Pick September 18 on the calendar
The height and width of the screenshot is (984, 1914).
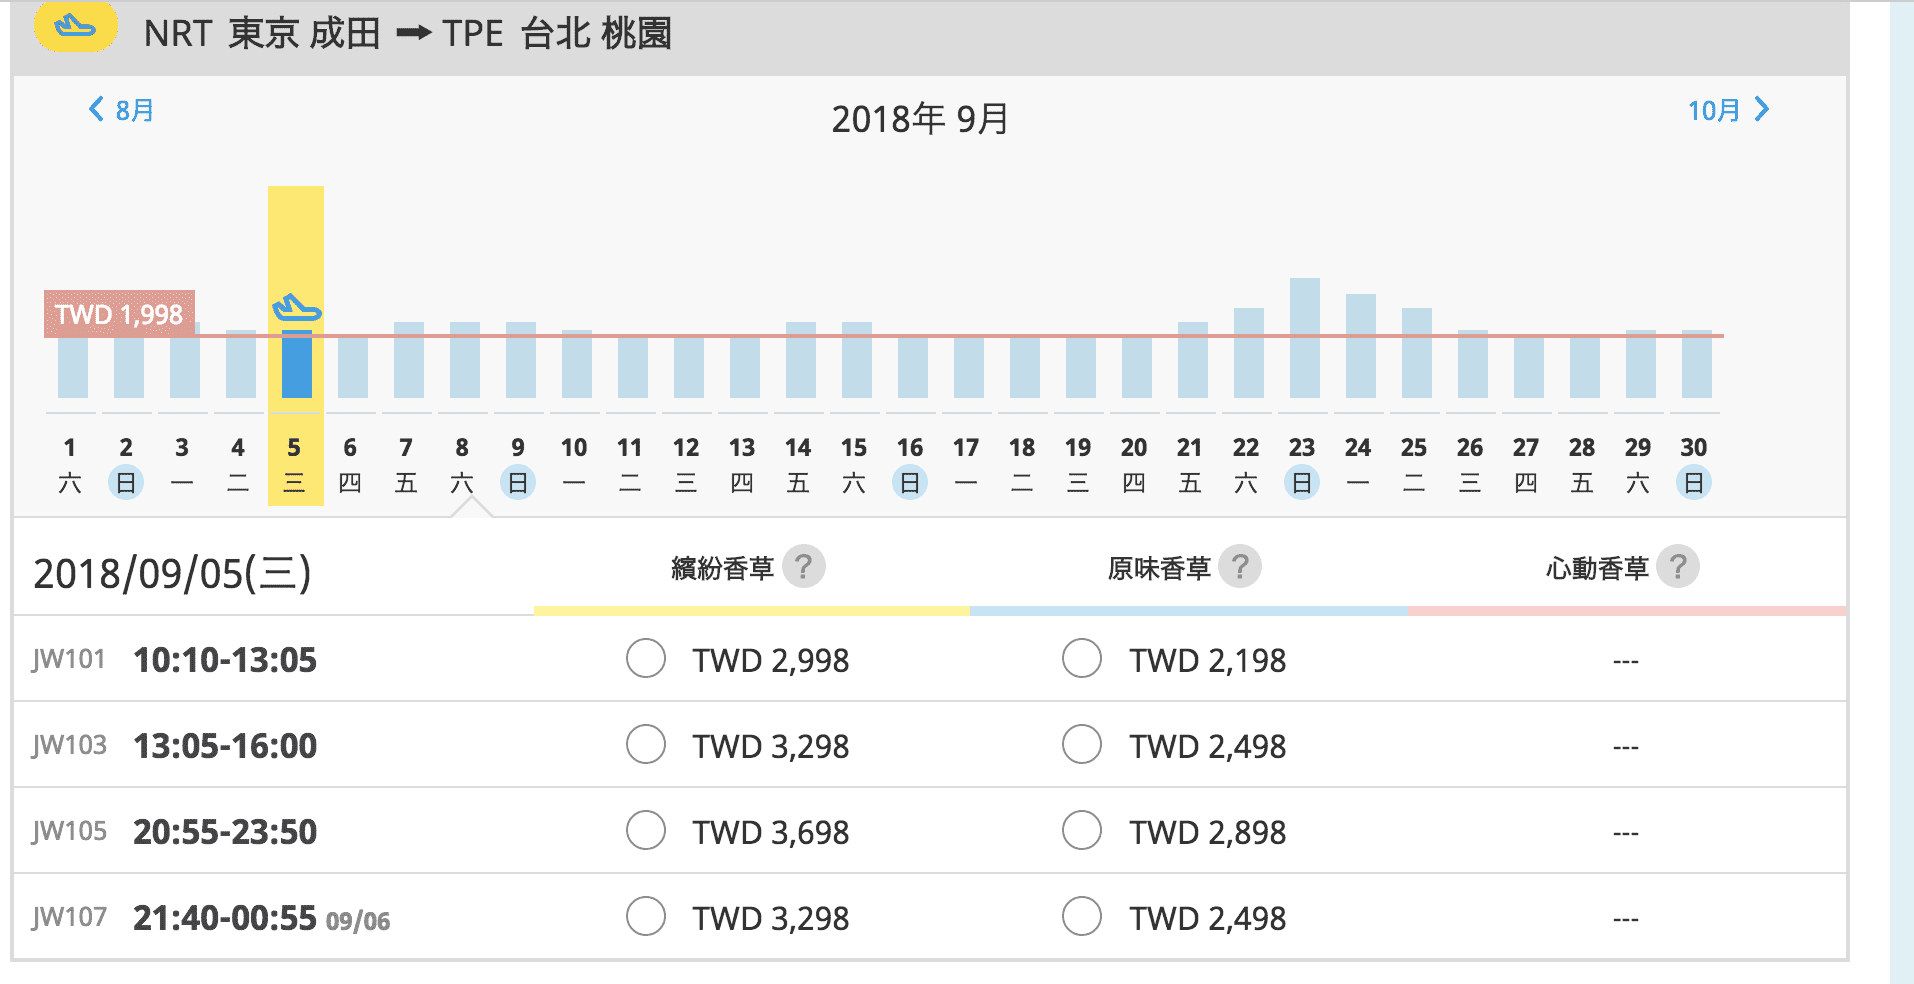pos(1022,465)
